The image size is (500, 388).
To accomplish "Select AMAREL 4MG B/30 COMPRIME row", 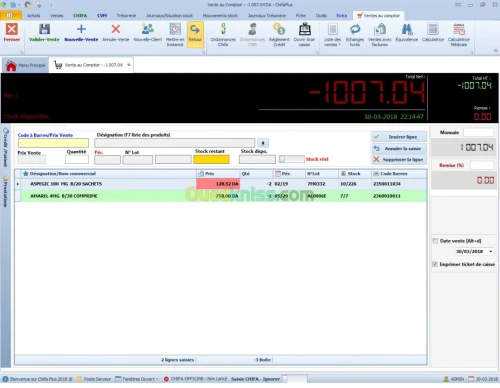I will click(x=221, y=196).
